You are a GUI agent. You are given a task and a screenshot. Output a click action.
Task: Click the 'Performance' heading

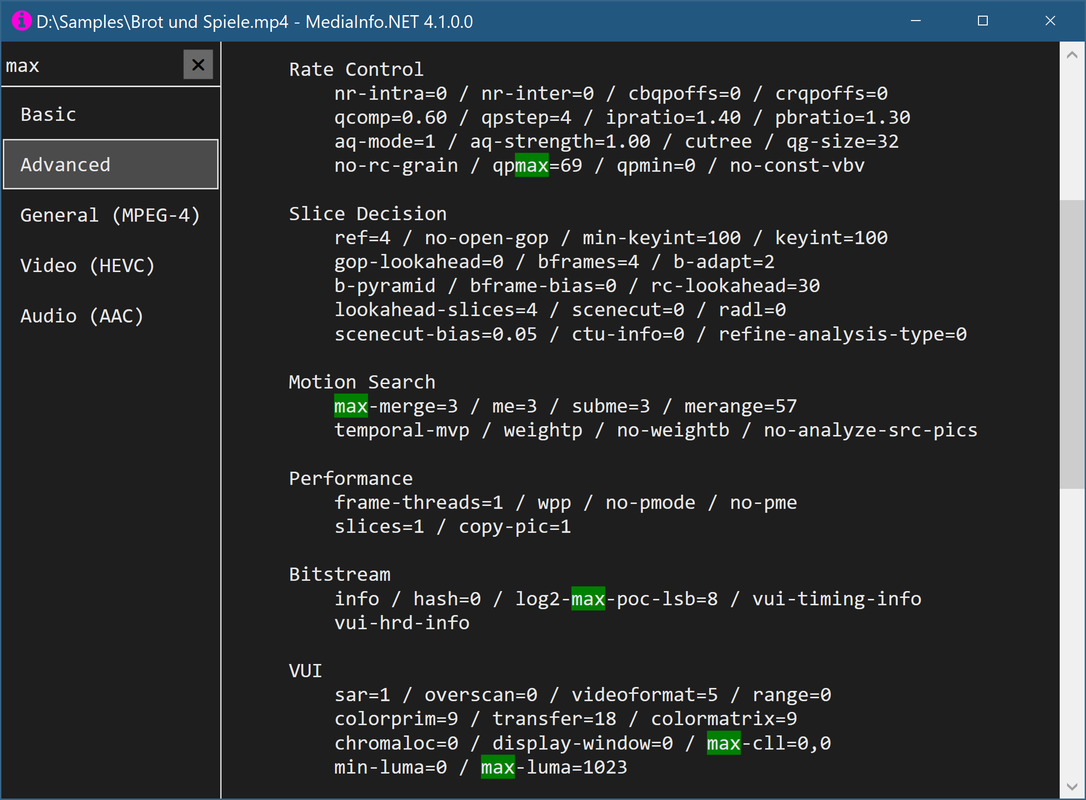tap(350, 478)
